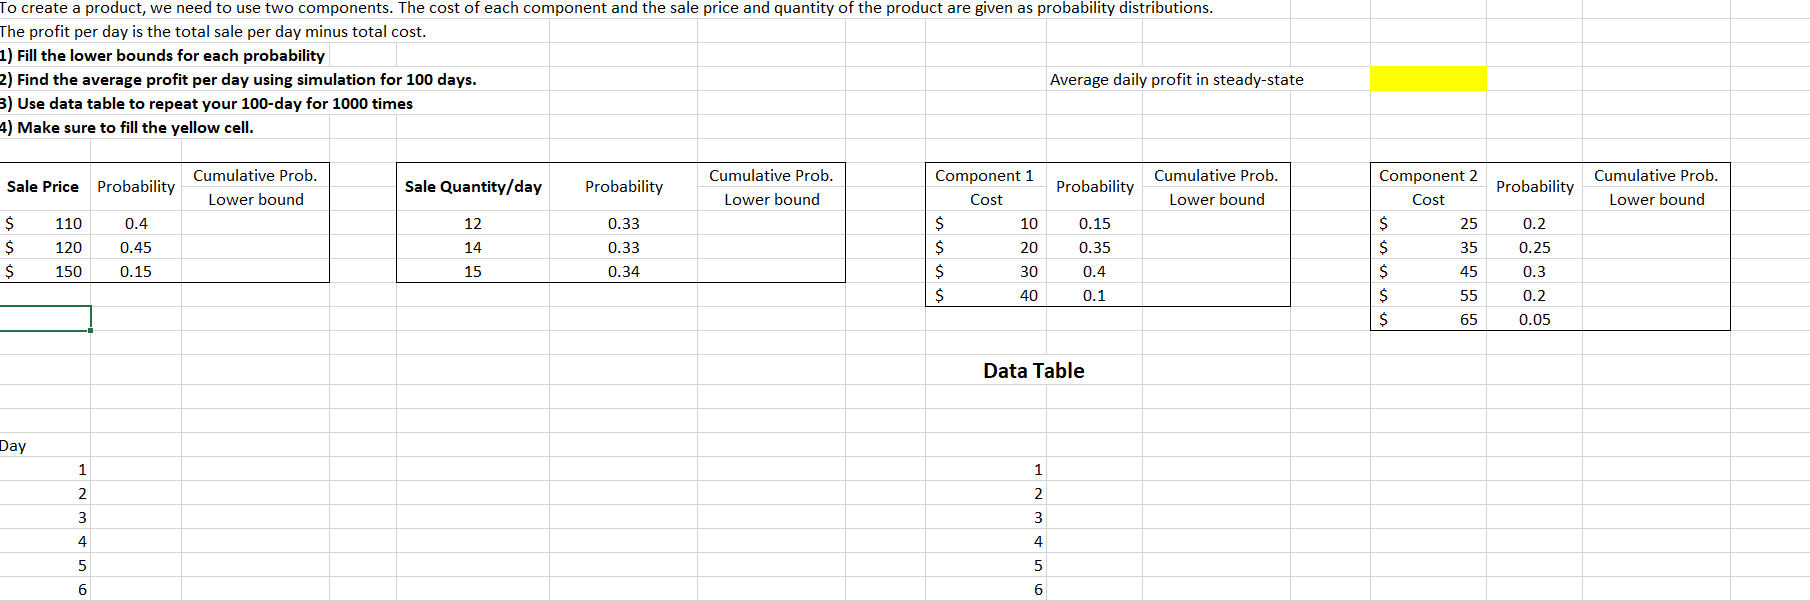The width and height of the screenshot is (1810, 601).
Task: Click sale price value 120
Action: click(x=68, y=248)
